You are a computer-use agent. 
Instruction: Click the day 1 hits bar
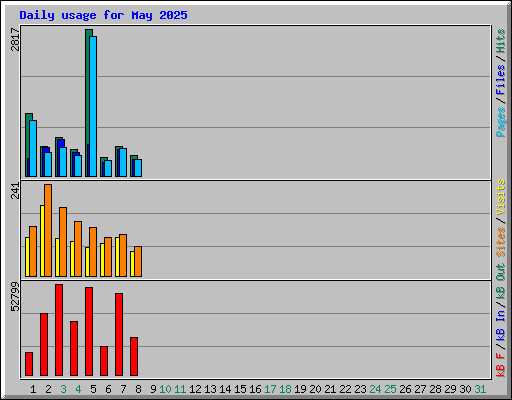click(29, 145)
